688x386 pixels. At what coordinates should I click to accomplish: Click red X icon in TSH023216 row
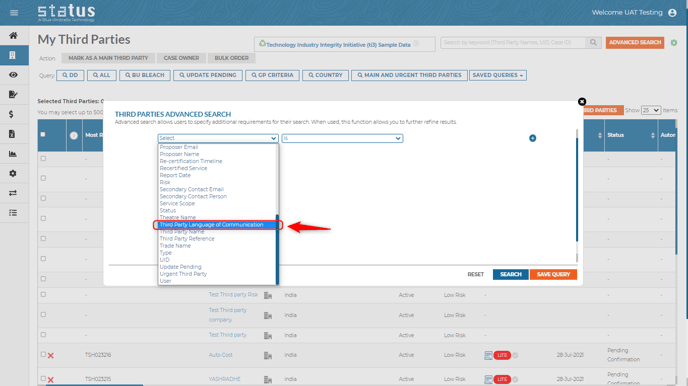tap(51, 356)
